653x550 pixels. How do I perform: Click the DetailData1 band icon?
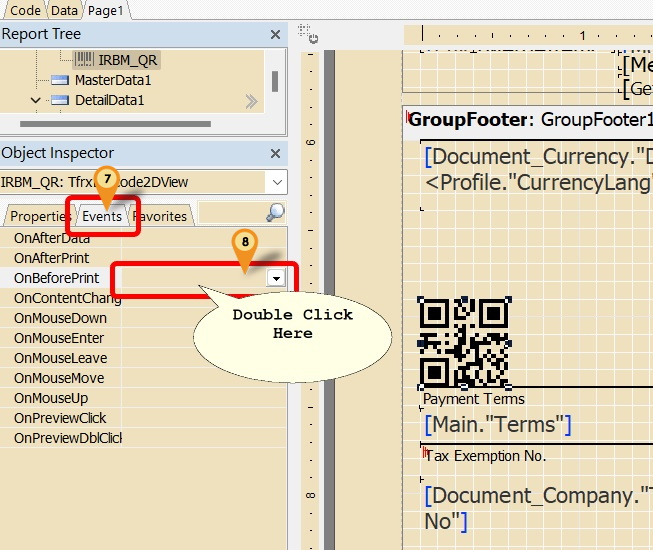59,100
